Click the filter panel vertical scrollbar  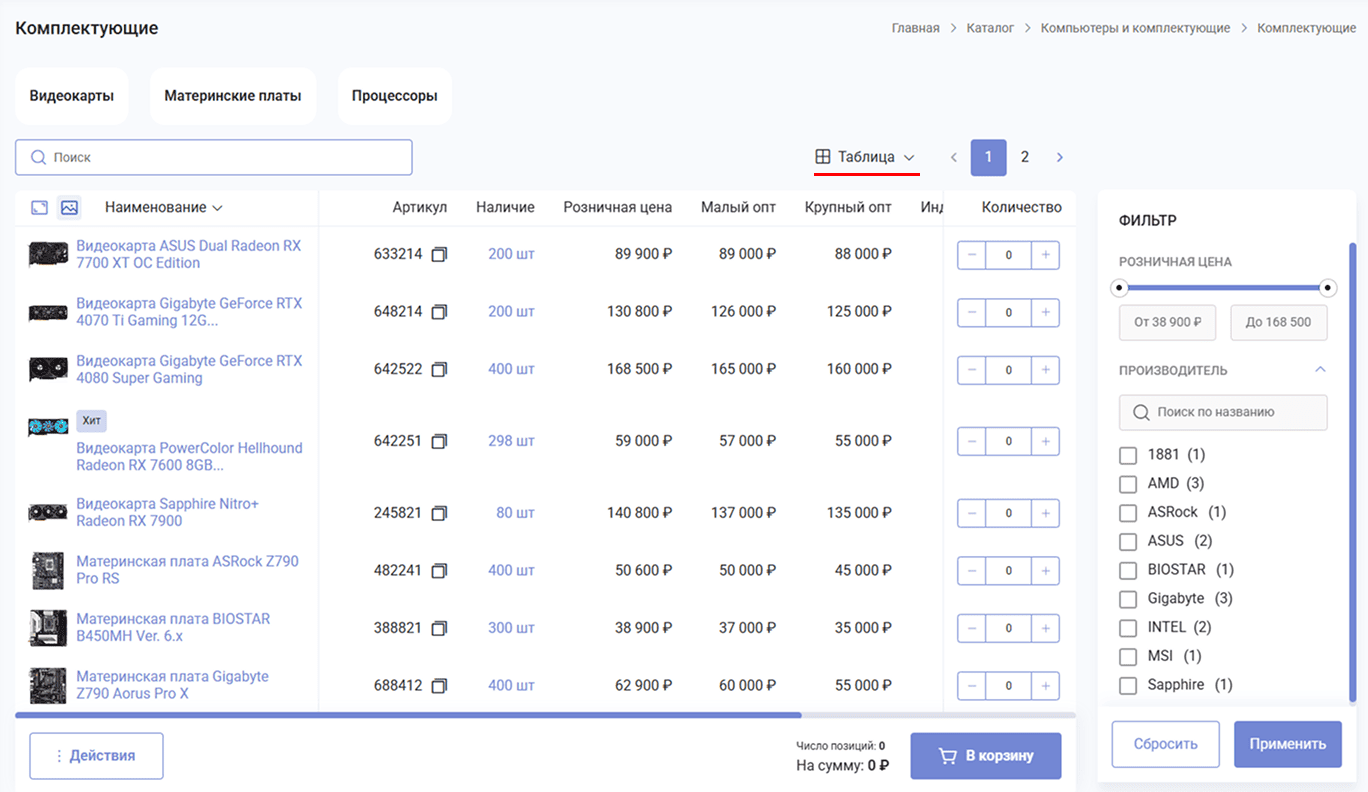tap(1353, 470)
